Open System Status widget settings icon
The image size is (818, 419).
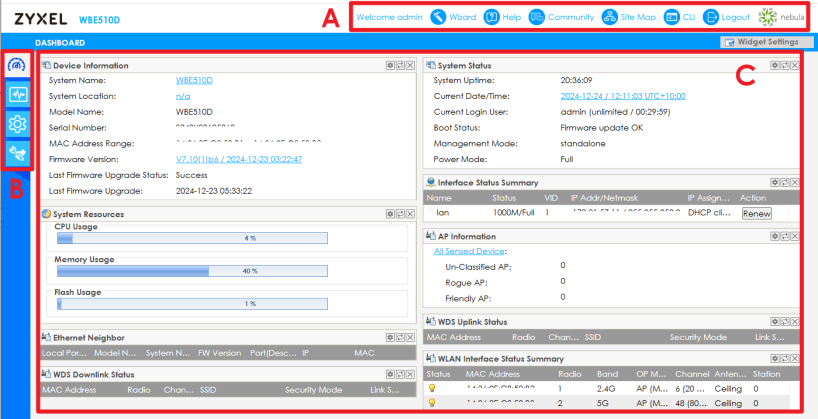pos(775,65)
